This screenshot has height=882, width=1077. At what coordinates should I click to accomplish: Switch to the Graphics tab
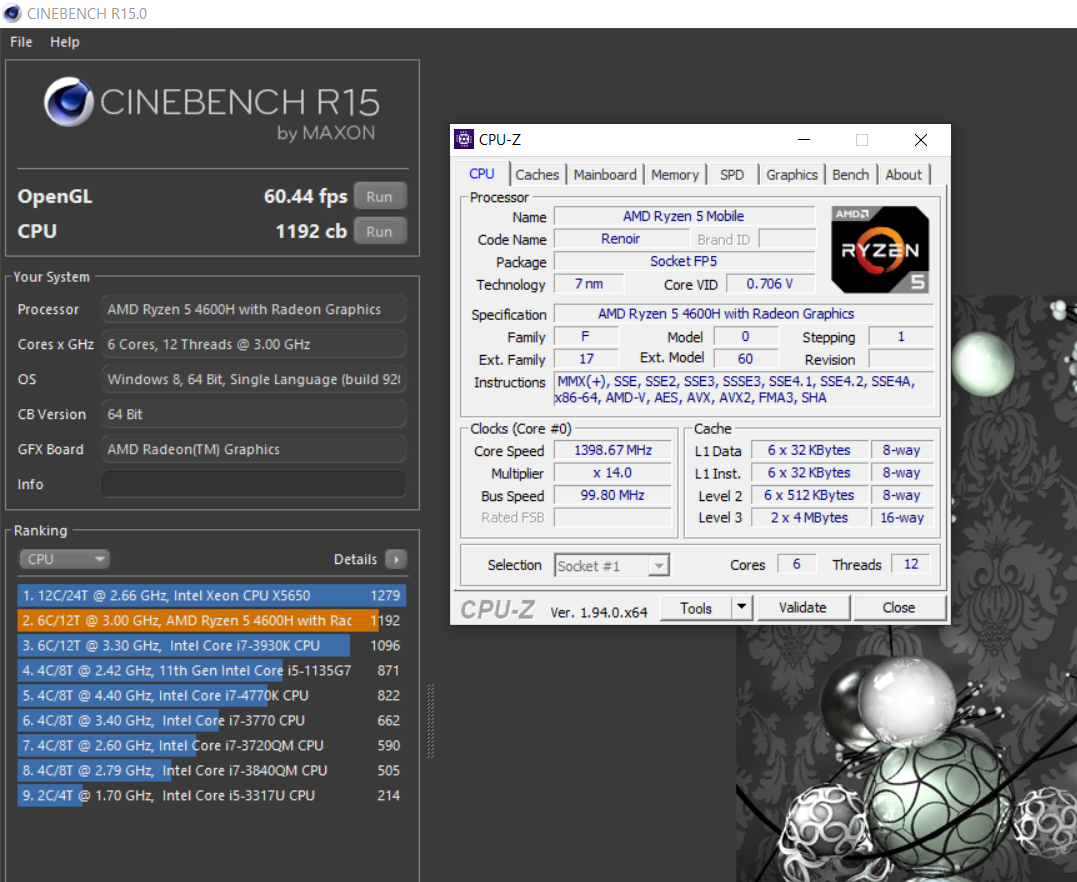[x=792, y=174]
